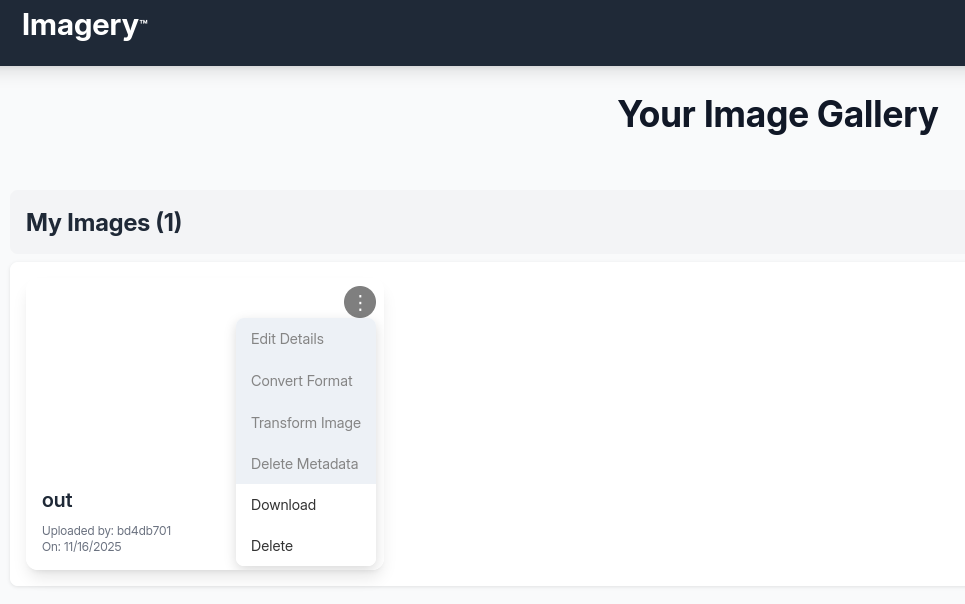Click the out title text on the card
Screen dimensions: 965x604
pyautogui.click(x=57, y=500)
